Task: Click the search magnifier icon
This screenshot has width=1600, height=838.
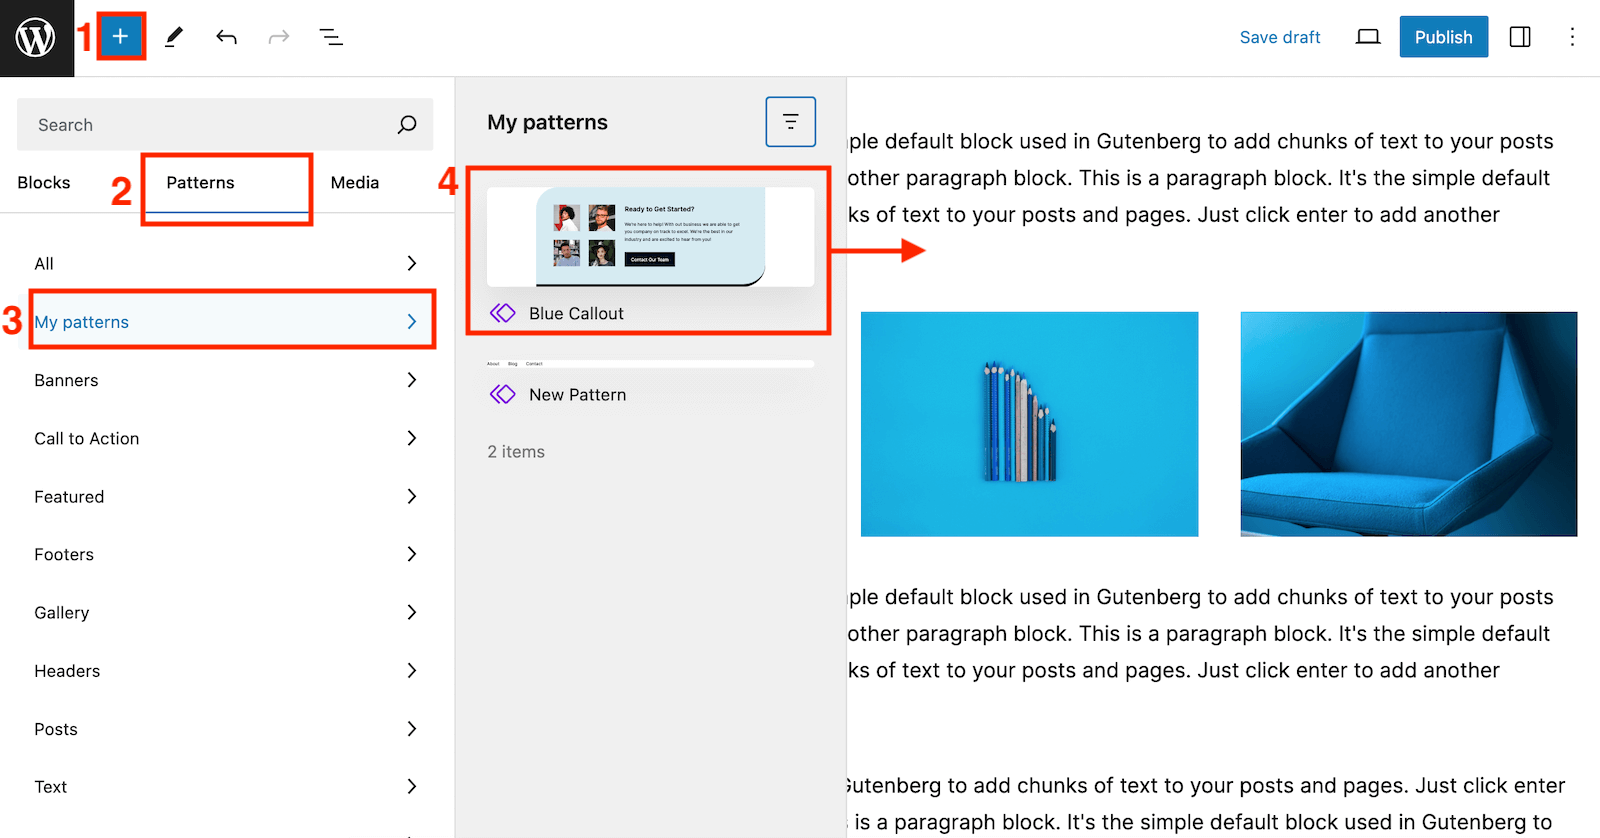Action: point(407,125)
